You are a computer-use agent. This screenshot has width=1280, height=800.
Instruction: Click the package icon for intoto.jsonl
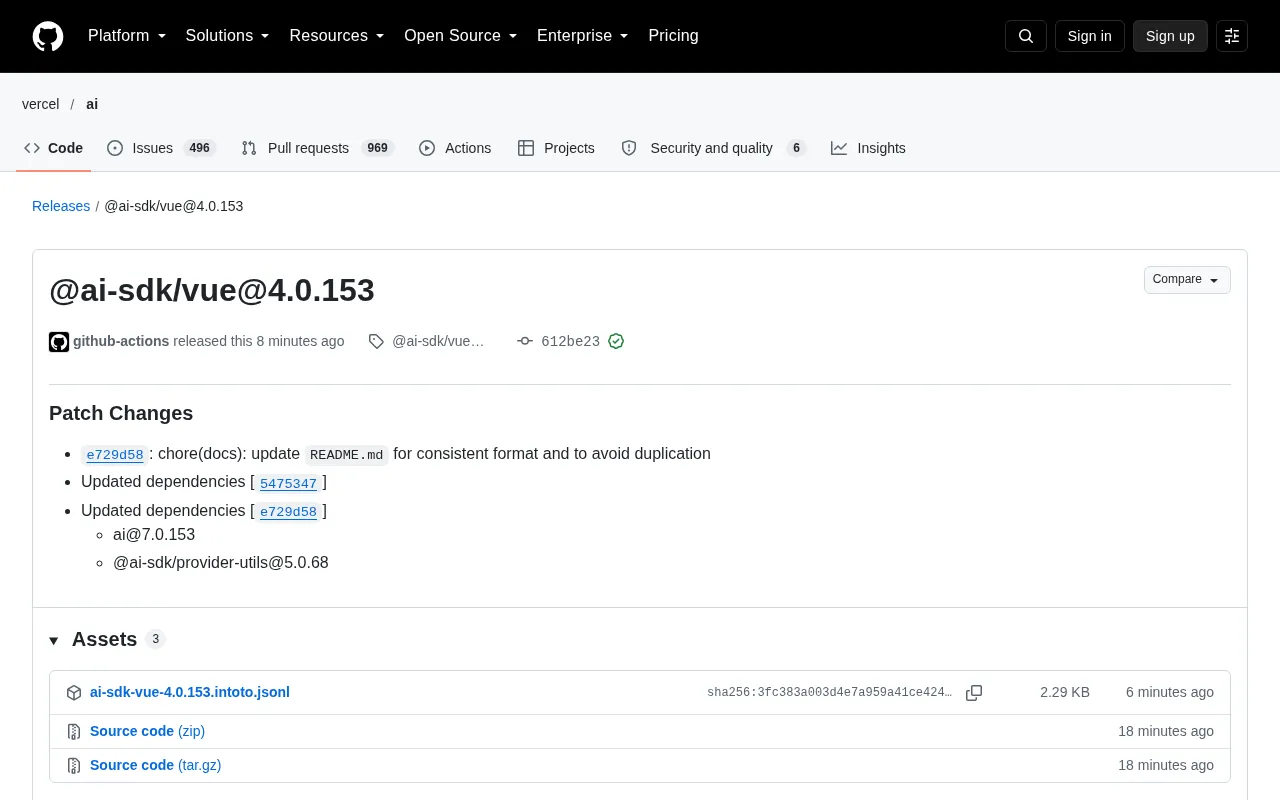pos(74,692)
